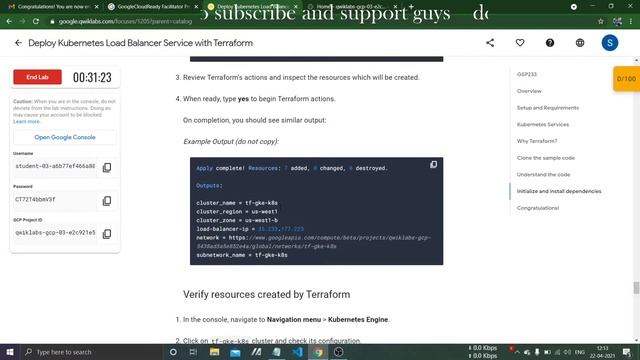The height and width of the screenshot is (360, 640).
Task: Go to the GSP233 outline item
Action: [x=527, y=74]
